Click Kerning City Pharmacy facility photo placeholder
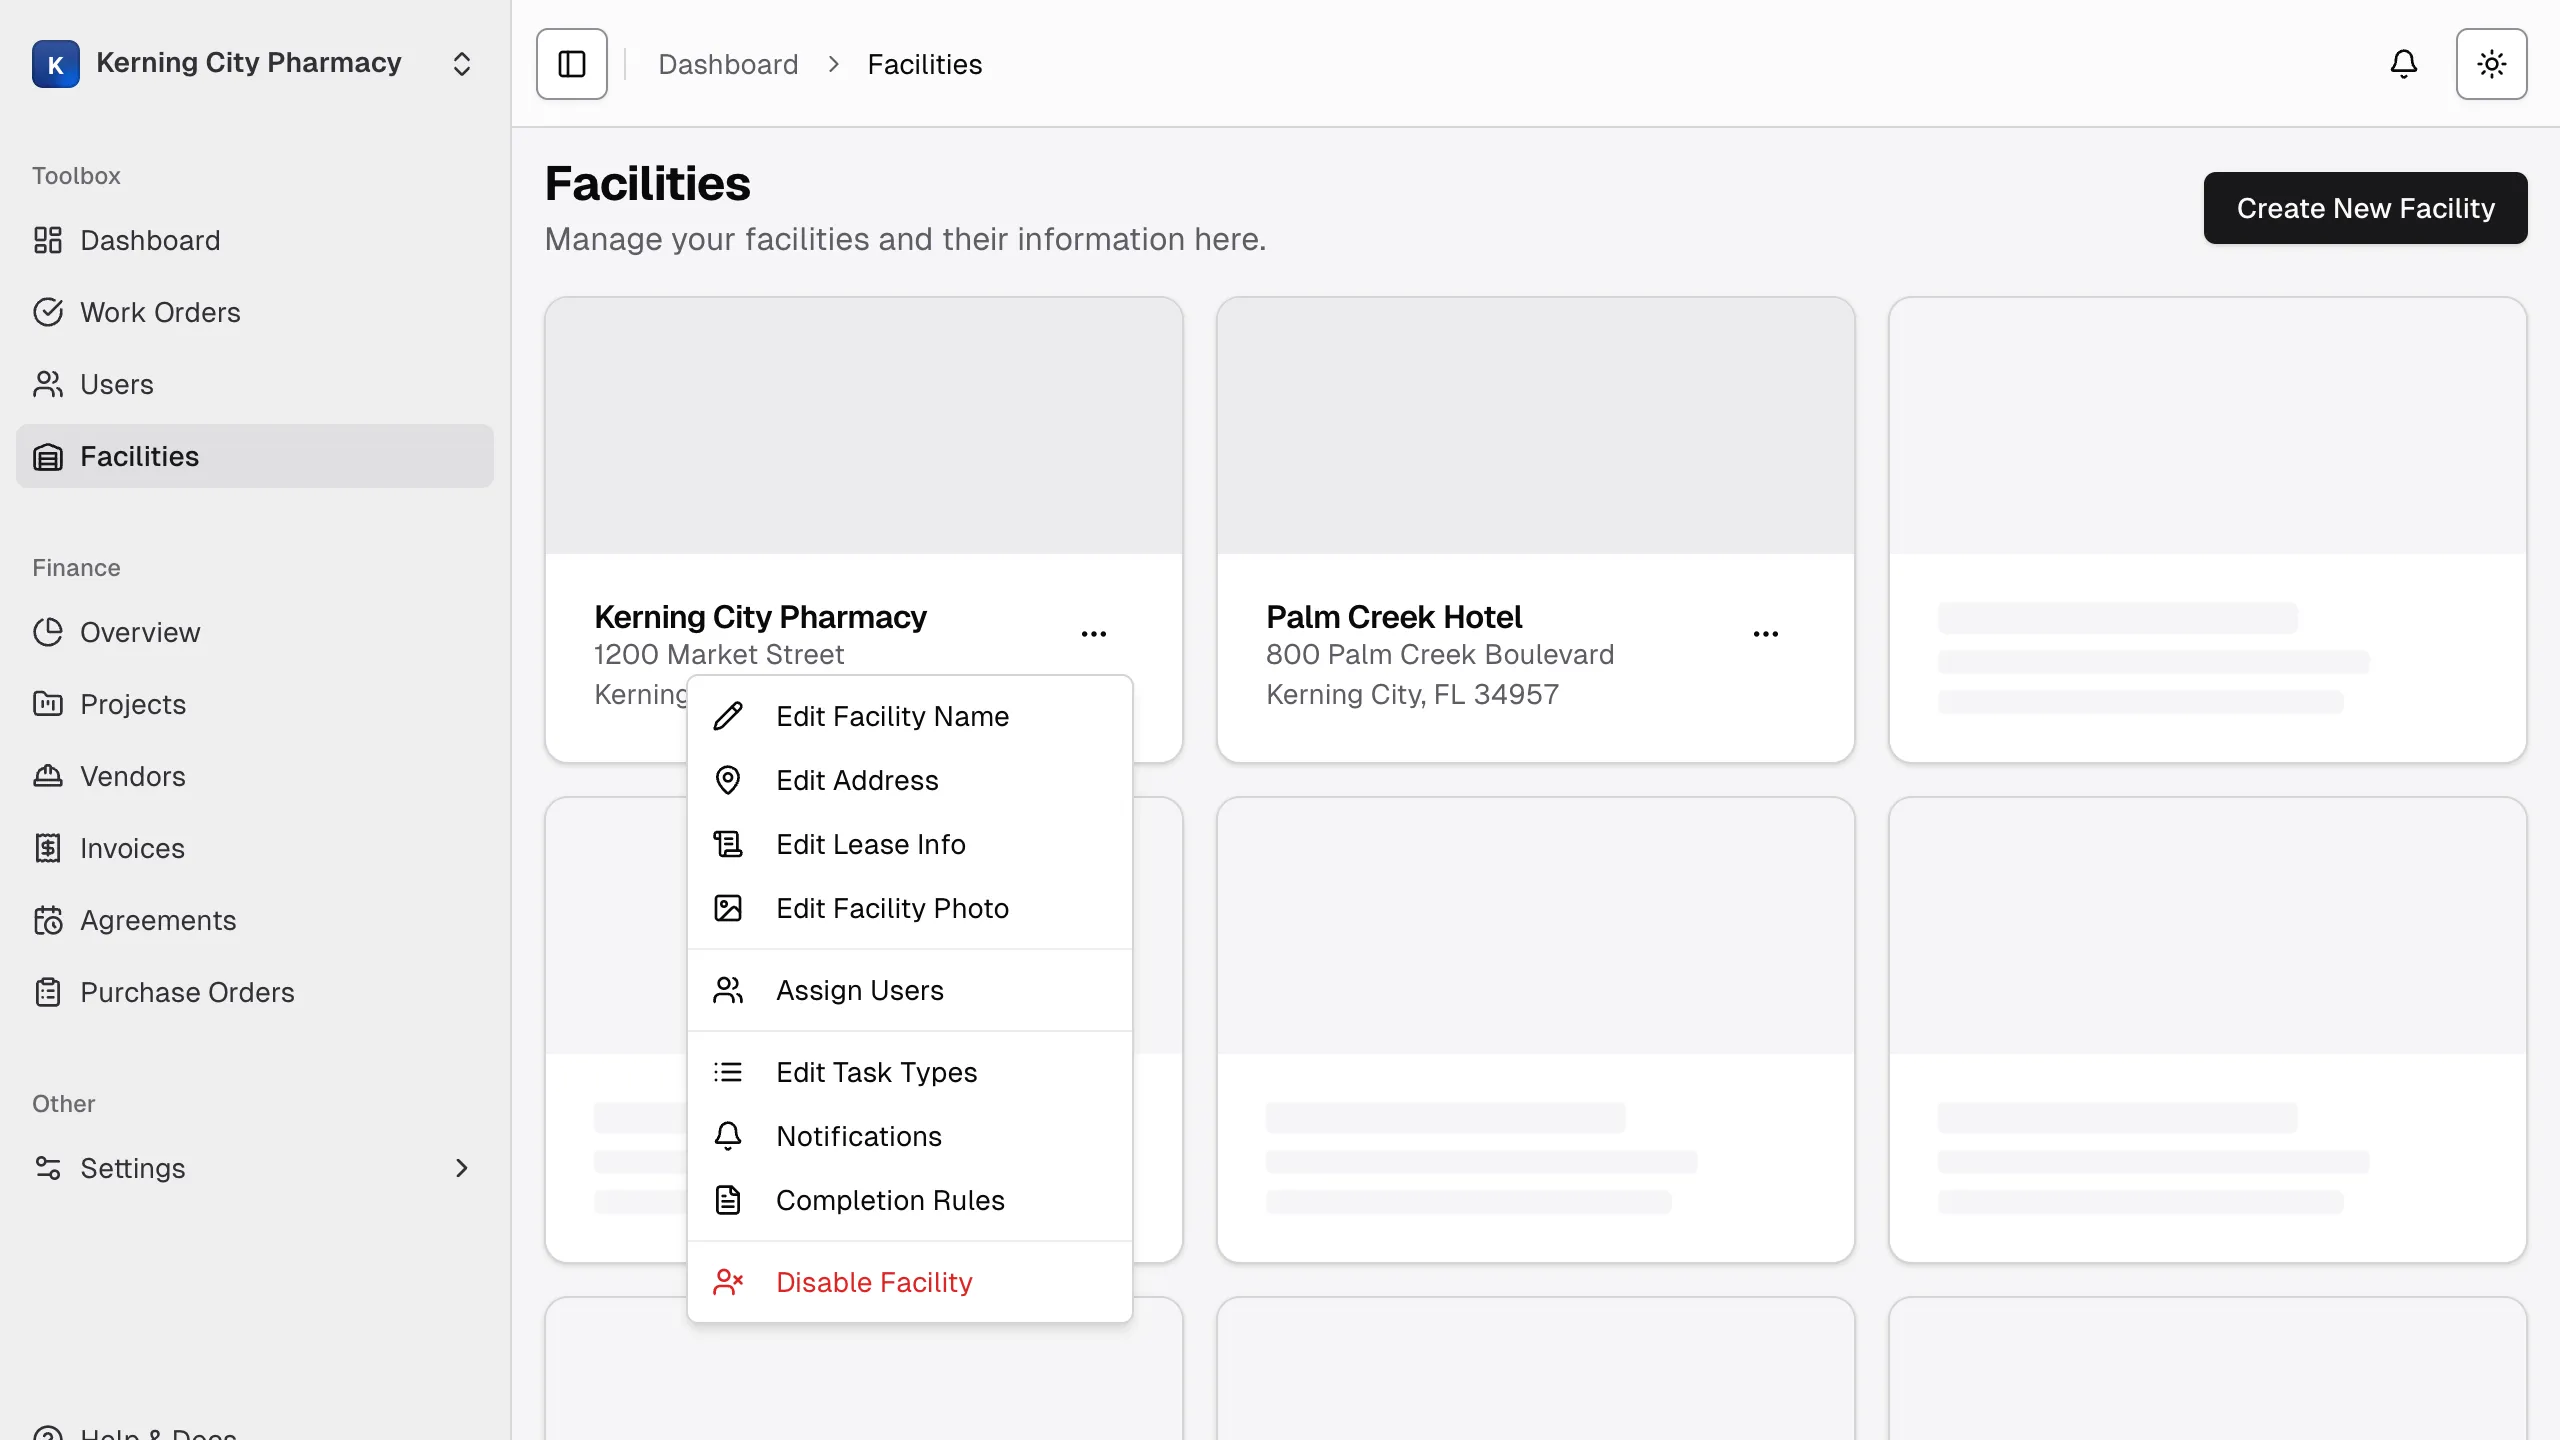This screenshot has width=2560, height=1440. click(x=864, y=426)
